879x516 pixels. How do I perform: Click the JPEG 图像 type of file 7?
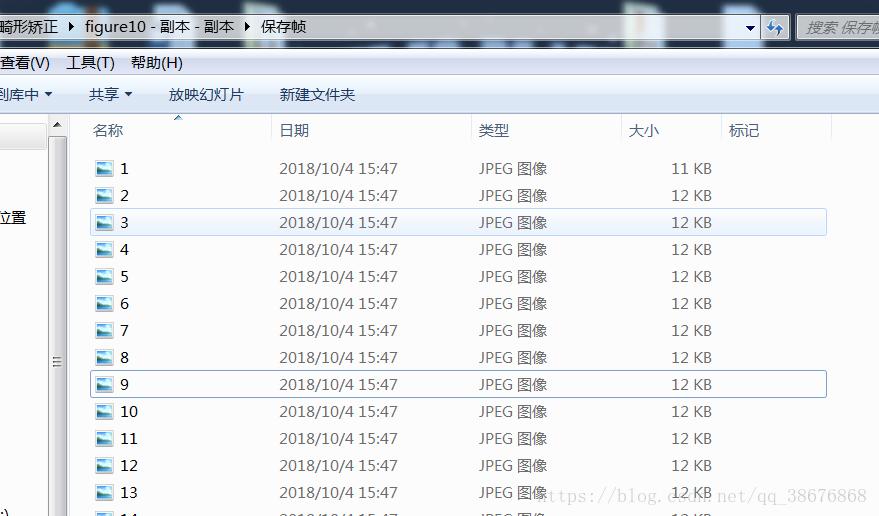click(513, 330)
